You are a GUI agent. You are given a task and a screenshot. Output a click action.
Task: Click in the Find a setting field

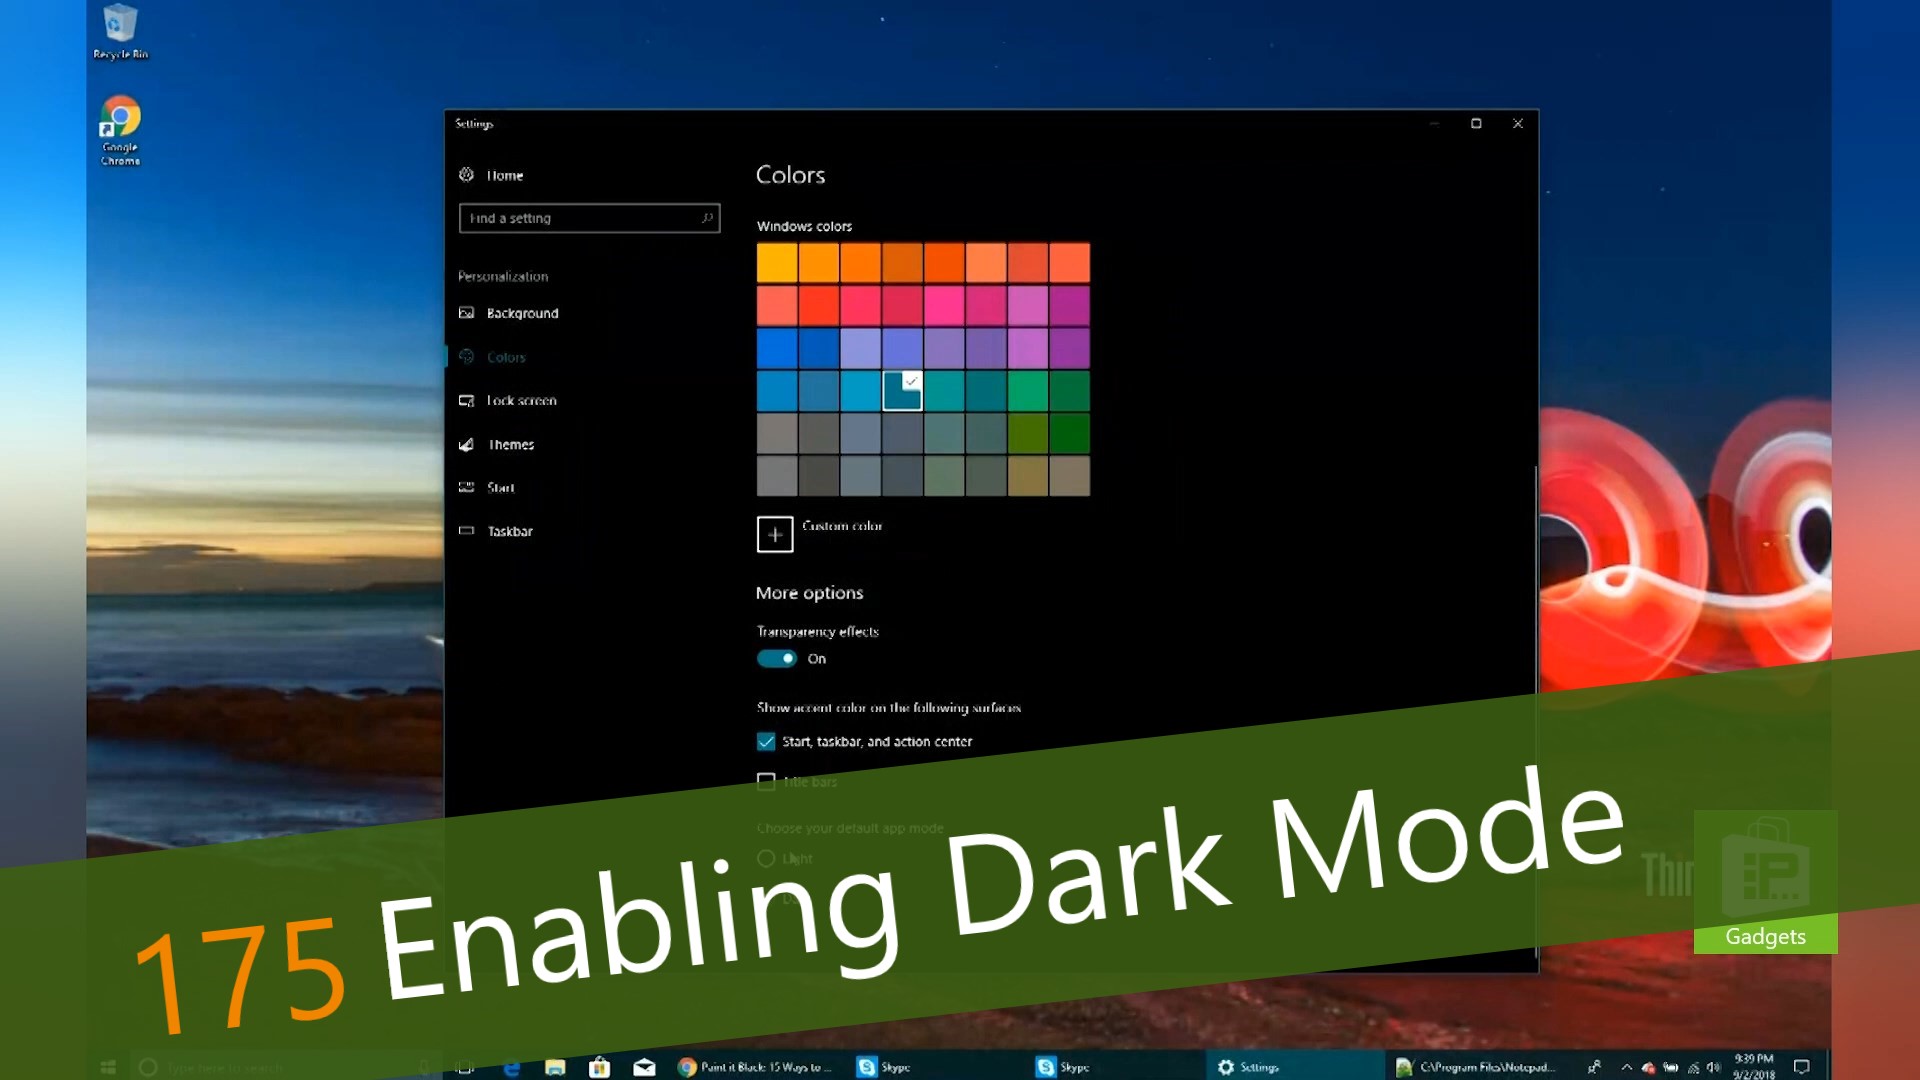click(580, 218)
